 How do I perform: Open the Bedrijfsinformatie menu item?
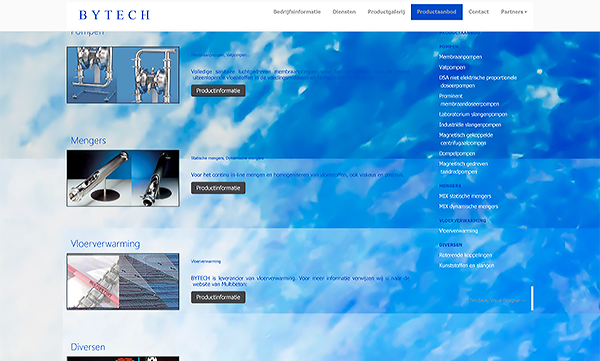[297, 12]
